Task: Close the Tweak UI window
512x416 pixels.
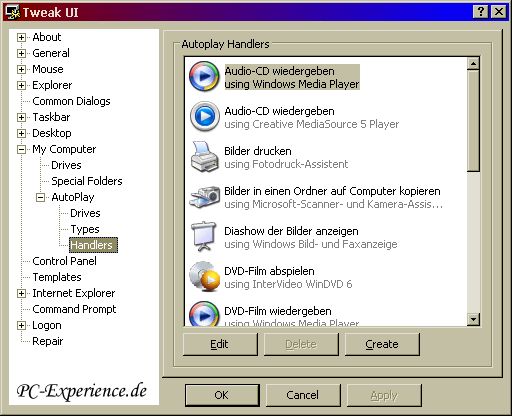Action: click(499, 12)
